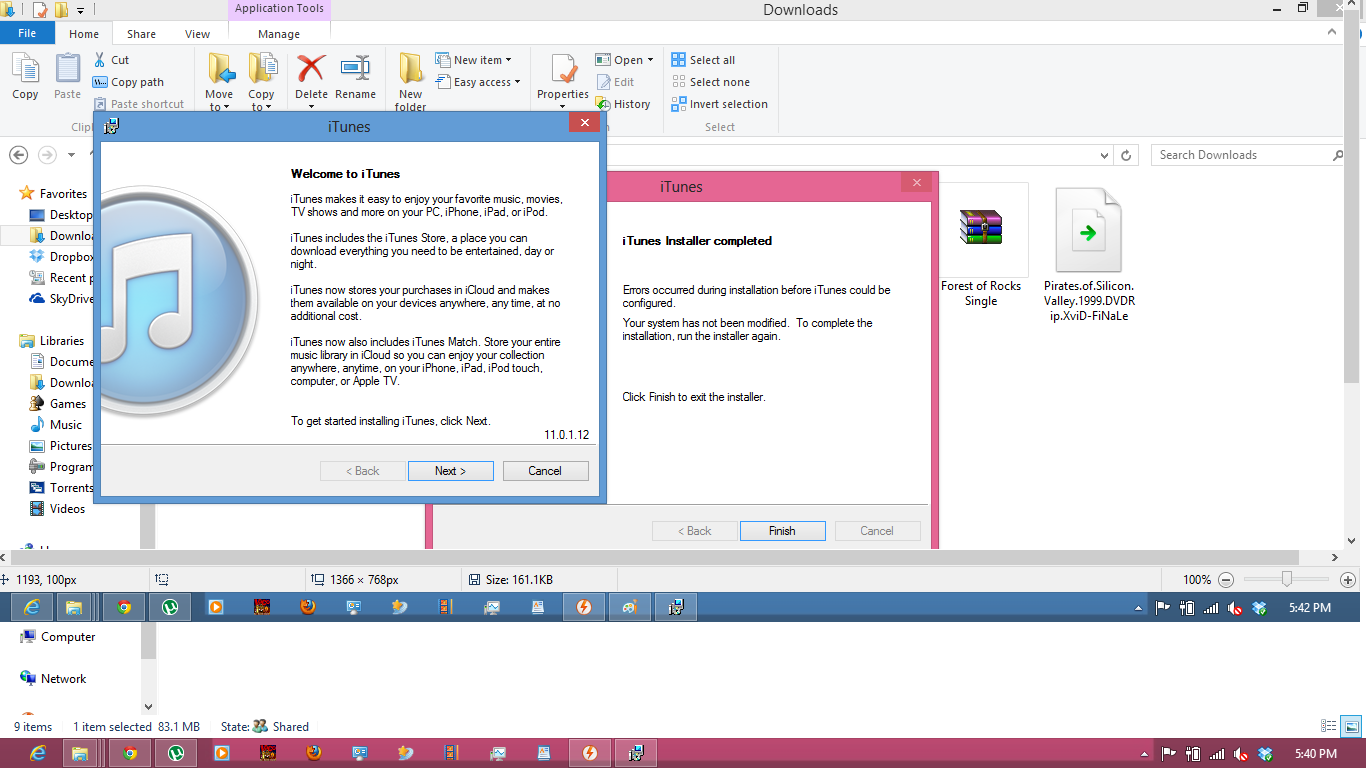Screen dimensions: 1366x768
Task: Cut the selected item using the scissors
Action: coord(111,60)
